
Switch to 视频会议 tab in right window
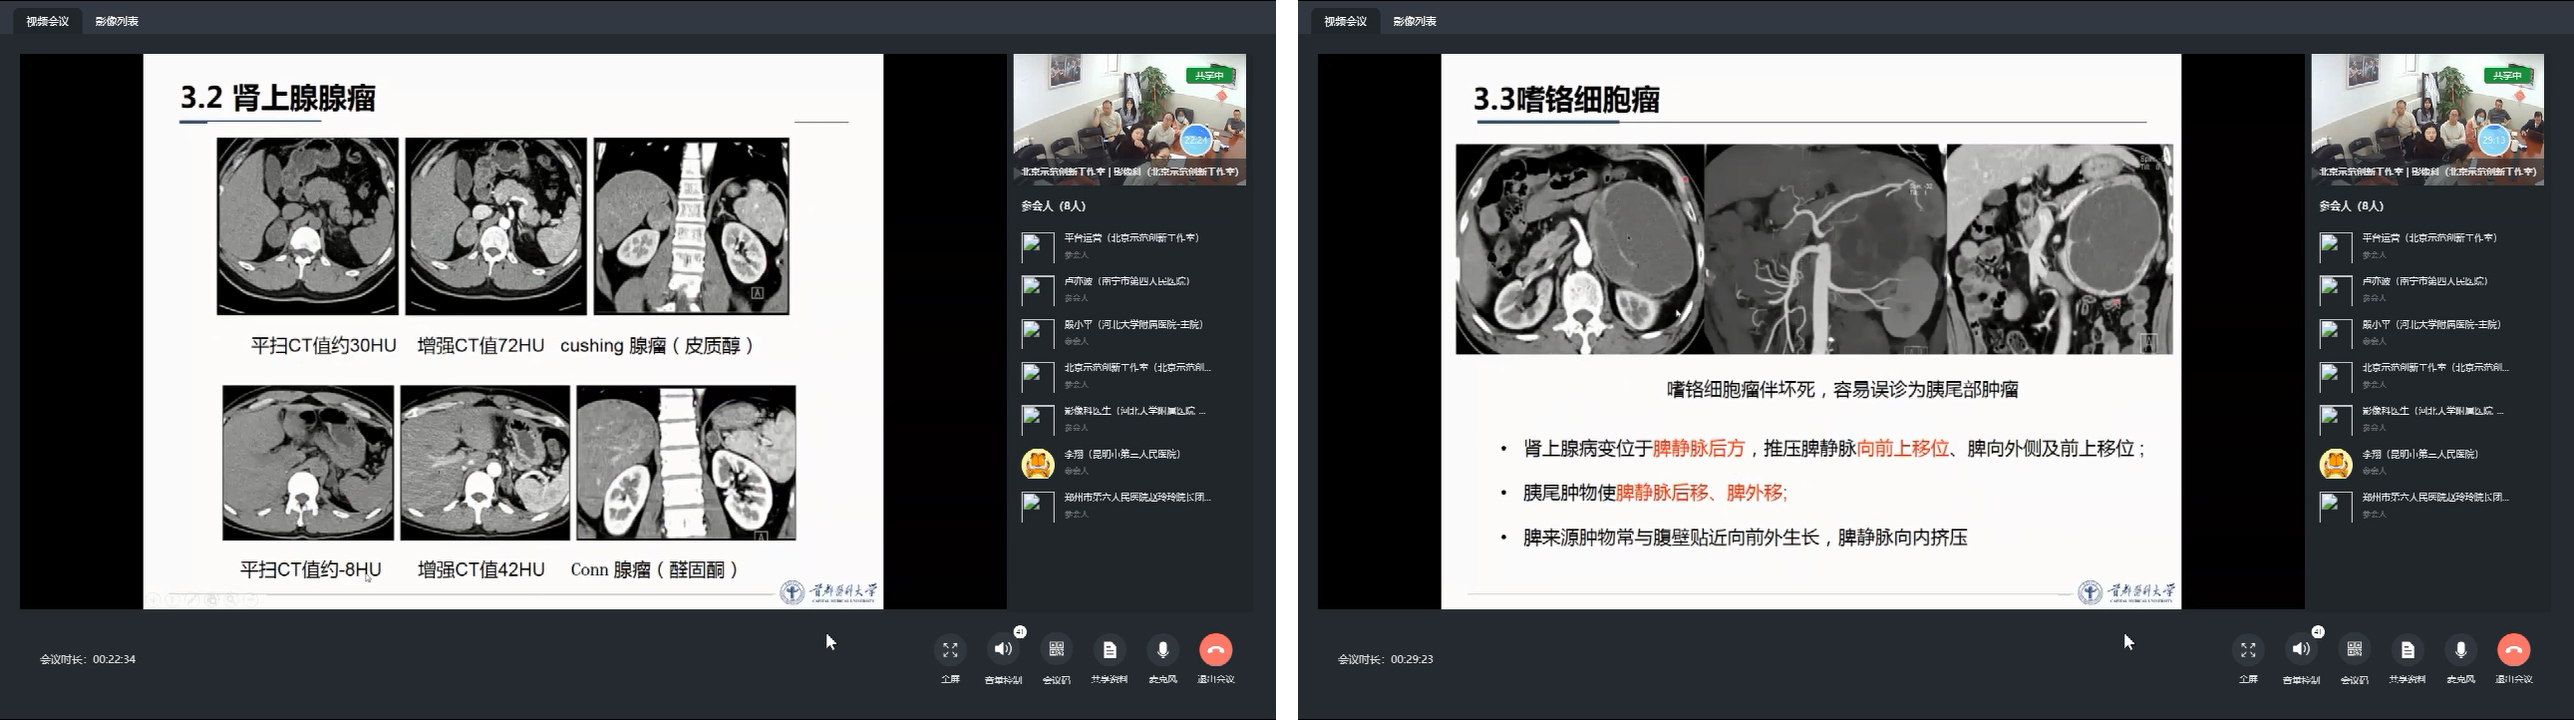click(x=1345, y=21)
